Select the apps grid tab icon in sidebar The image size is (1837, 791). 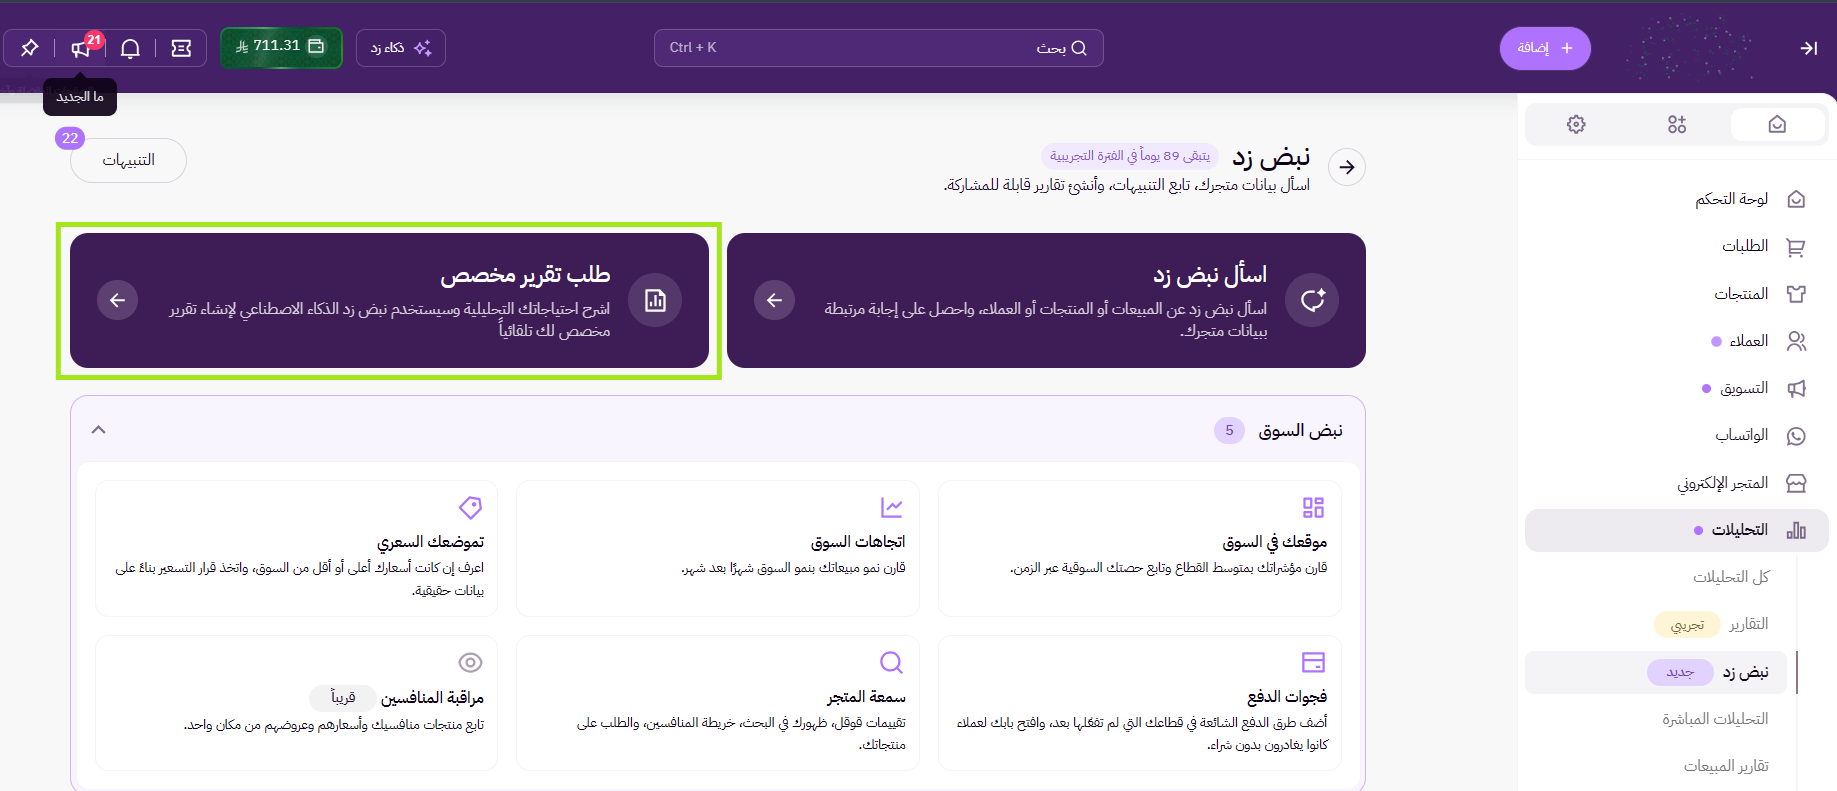point(1677,124)
